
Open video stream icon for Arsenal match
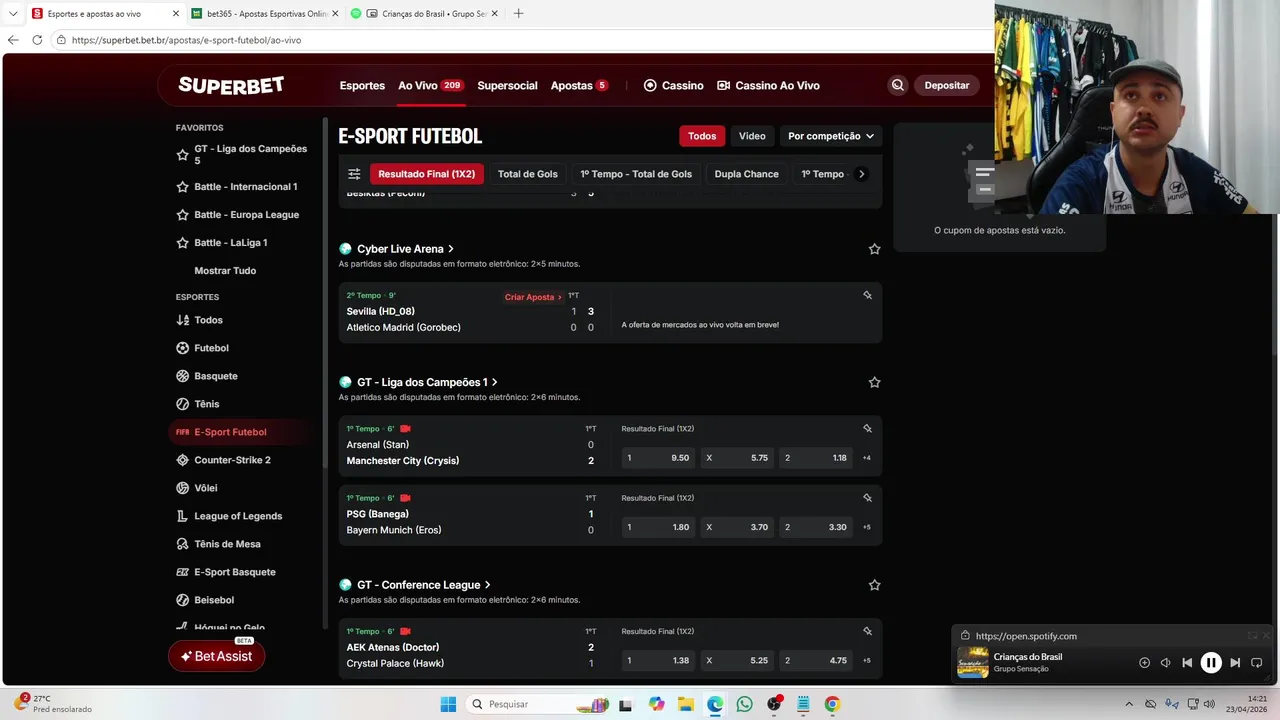pos(406,429)
